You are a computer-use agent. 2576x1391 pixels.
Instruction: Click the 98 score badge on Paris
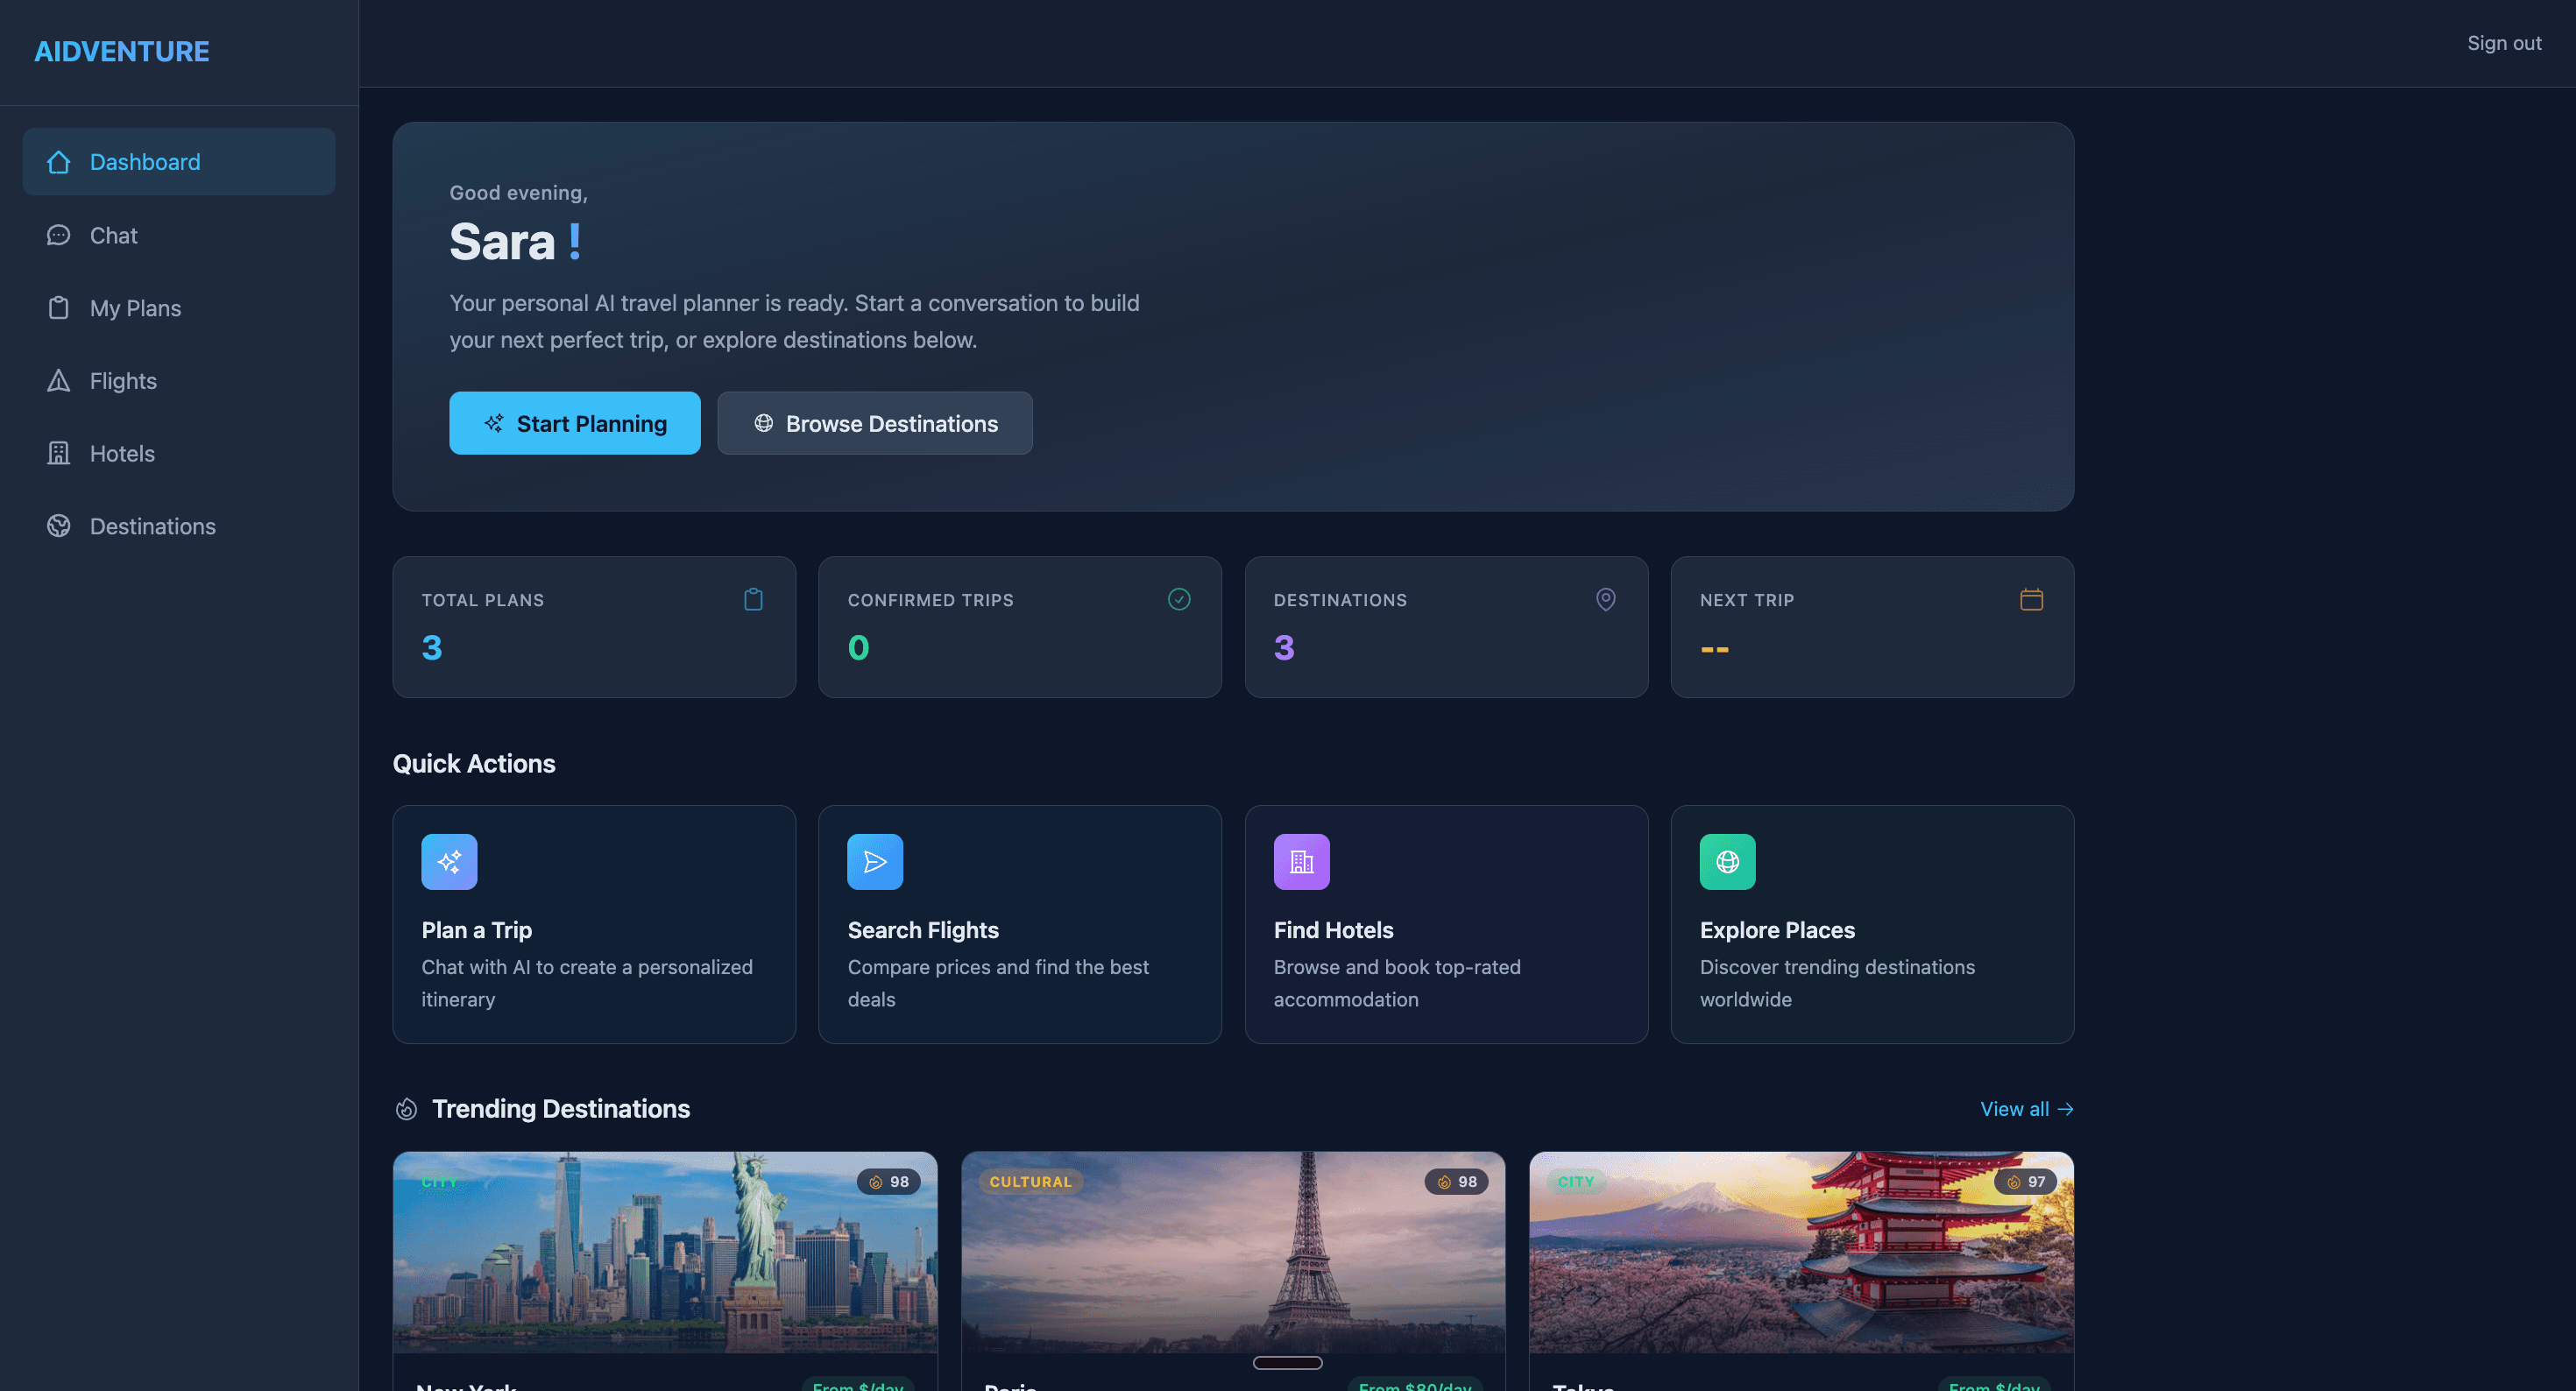tap(1457, 1182)
